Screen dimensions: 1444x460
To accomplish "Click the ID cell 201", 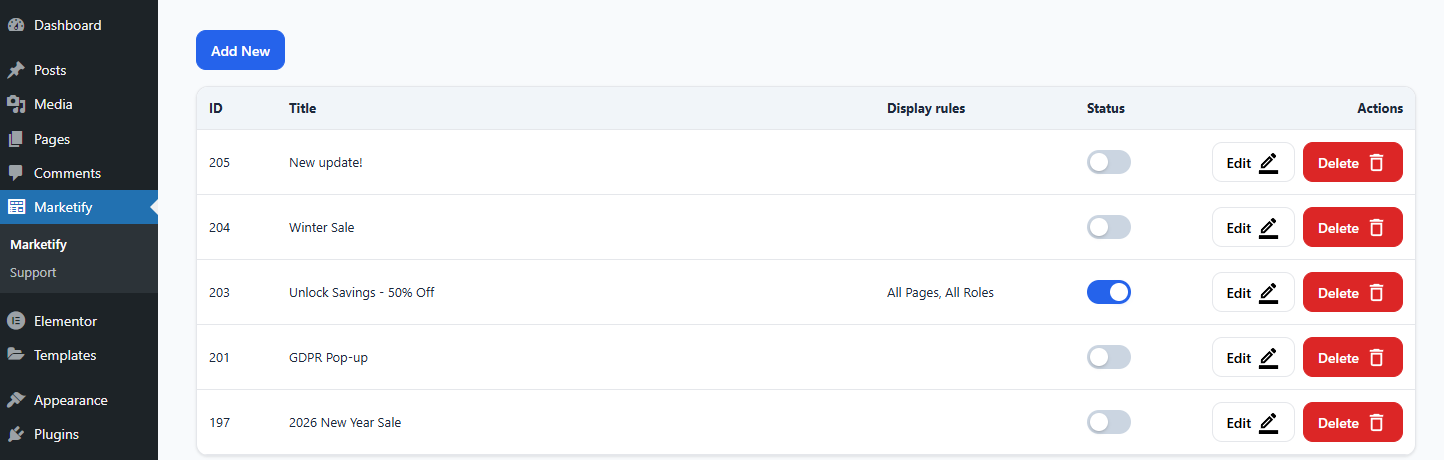I will tap(219, 357).
